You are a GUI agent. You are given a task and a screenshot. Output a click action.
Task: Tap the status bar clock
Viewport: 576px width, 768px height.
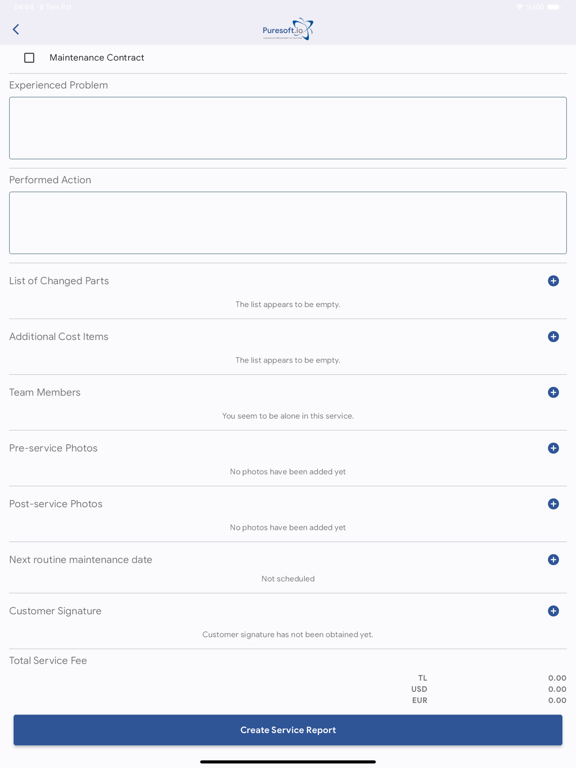(24, 7)
